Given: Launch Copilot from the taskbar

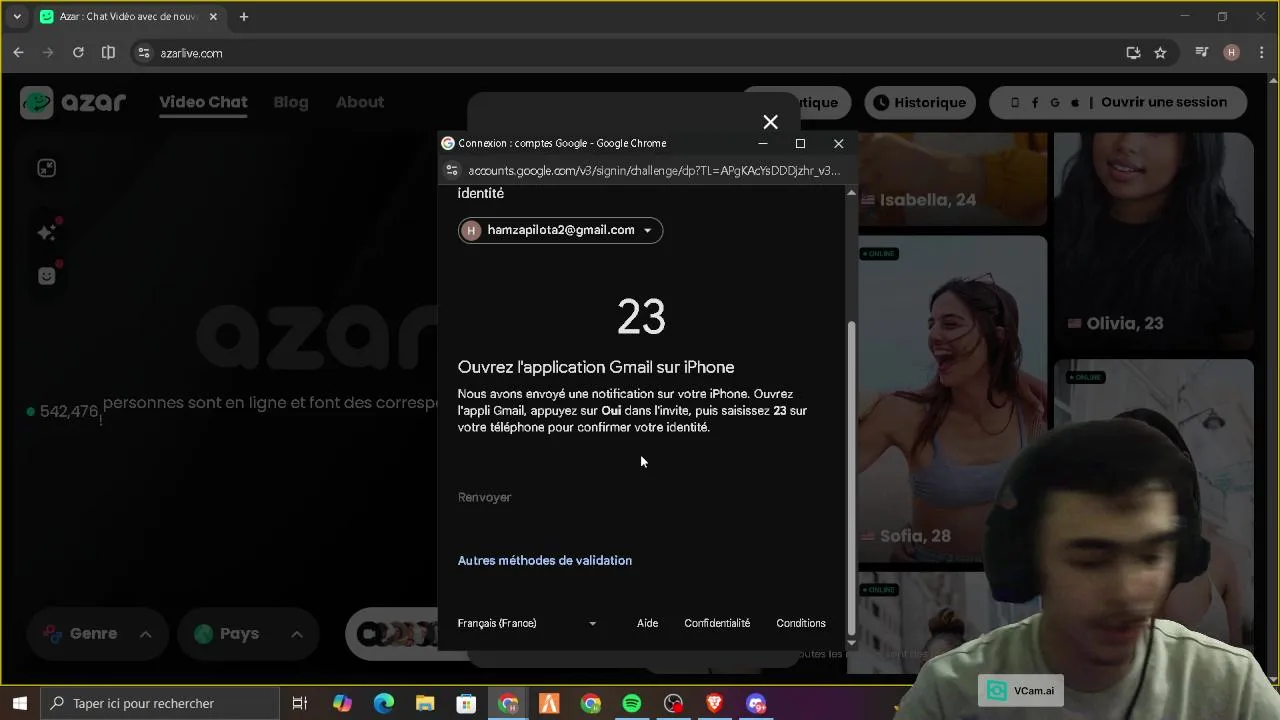Looking at the screenshot, I should coord(342,703).
